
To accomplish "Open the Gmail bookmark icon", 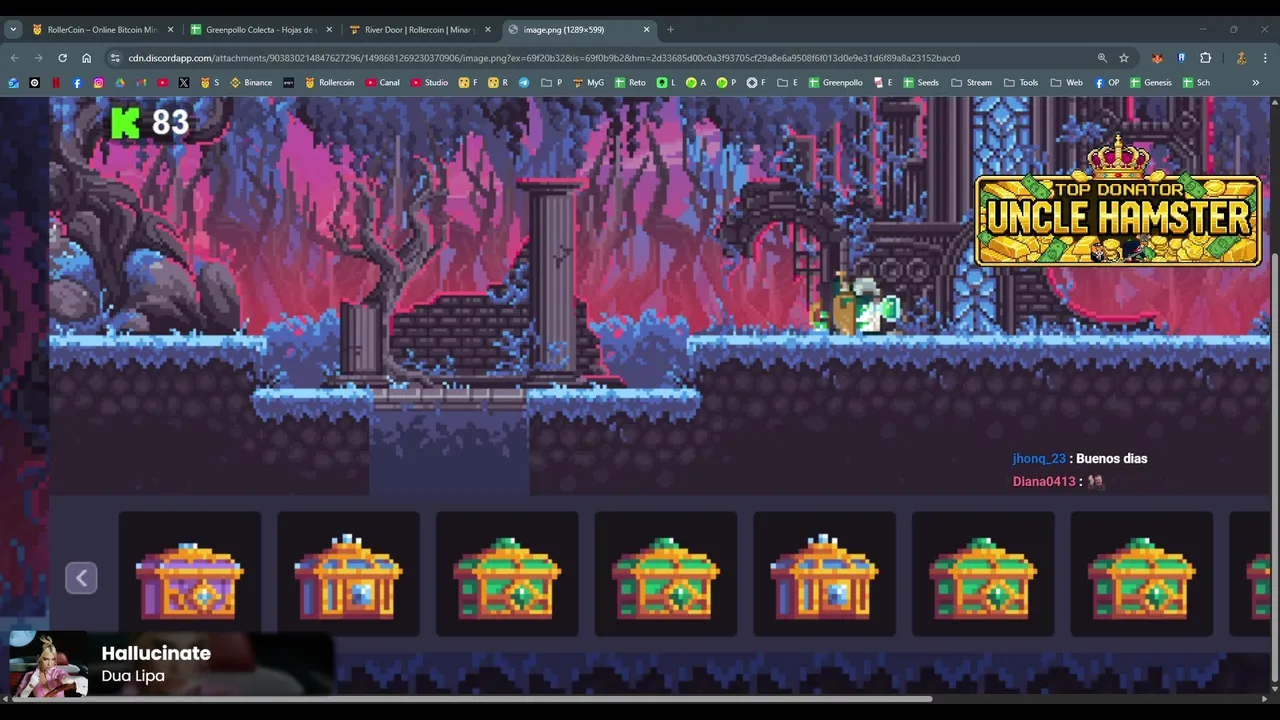I will point(141,83).
